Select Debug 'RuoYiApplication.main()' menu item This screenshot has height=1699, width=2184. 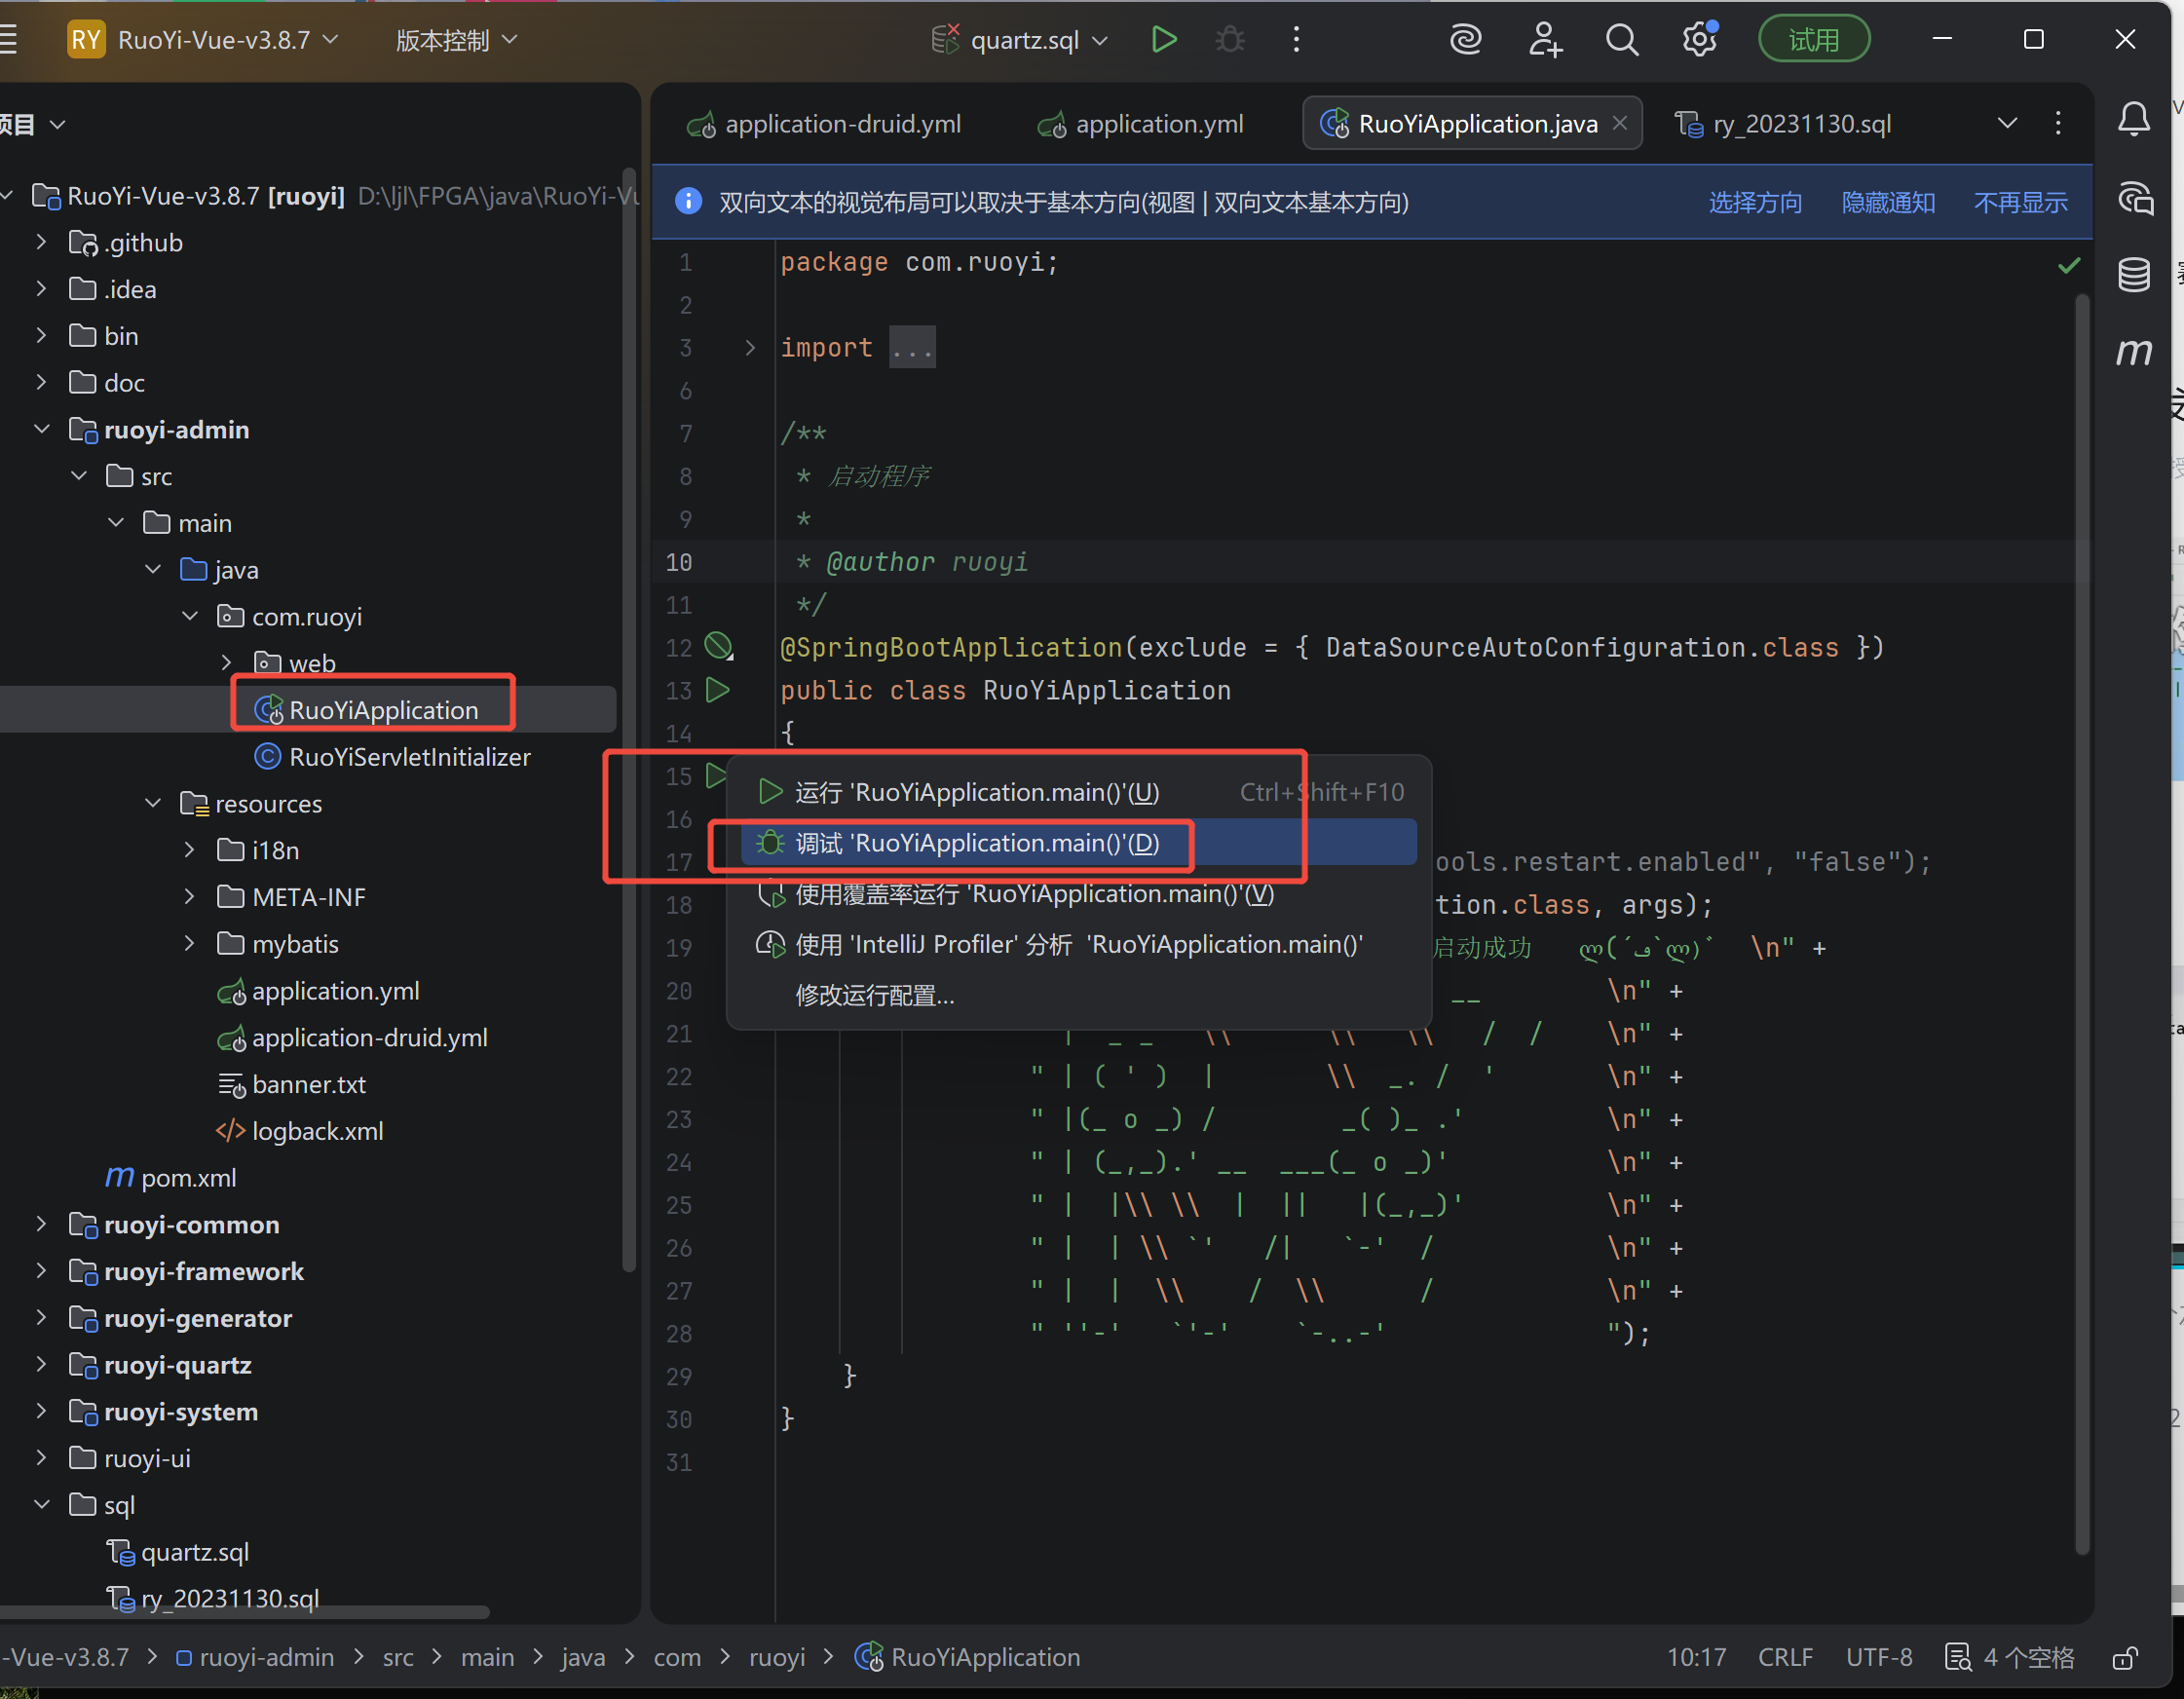tap(976, 843)
